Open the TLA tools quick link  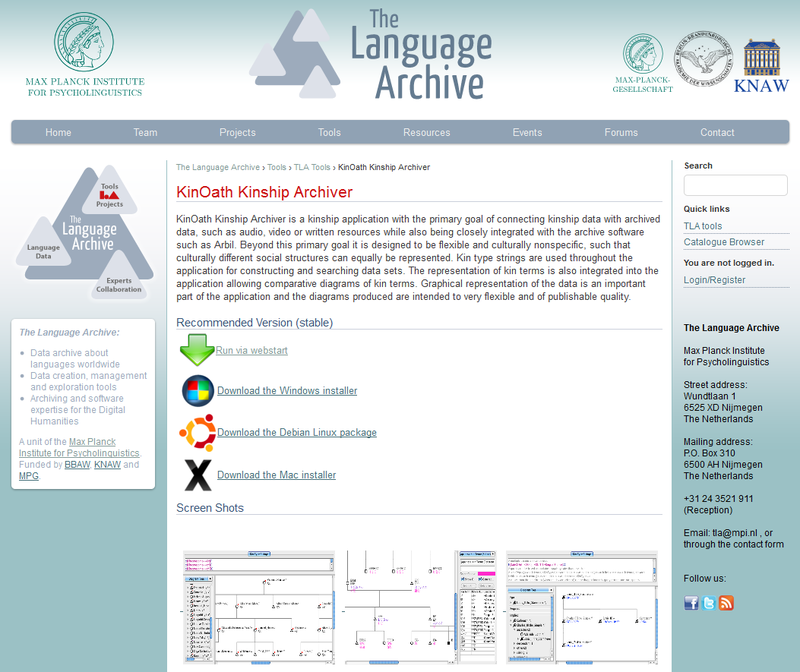(x=703, y=226)
